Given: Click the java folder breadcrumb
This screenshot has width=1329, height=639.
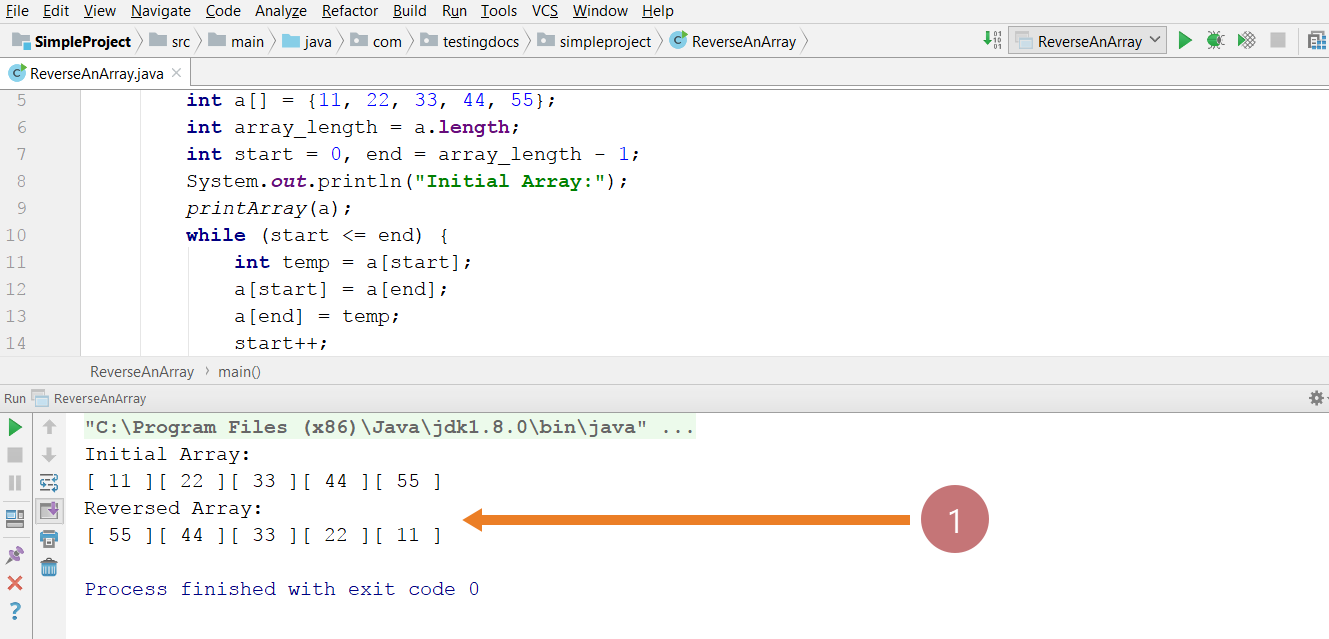Looking at the screenshot, I should tap(307, 41).
